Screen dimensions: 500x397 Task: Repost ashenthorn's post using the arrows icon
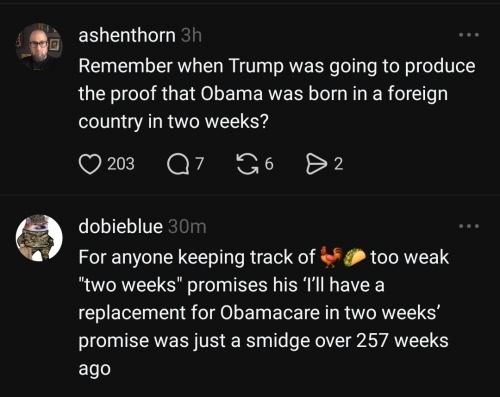point(248,164)
